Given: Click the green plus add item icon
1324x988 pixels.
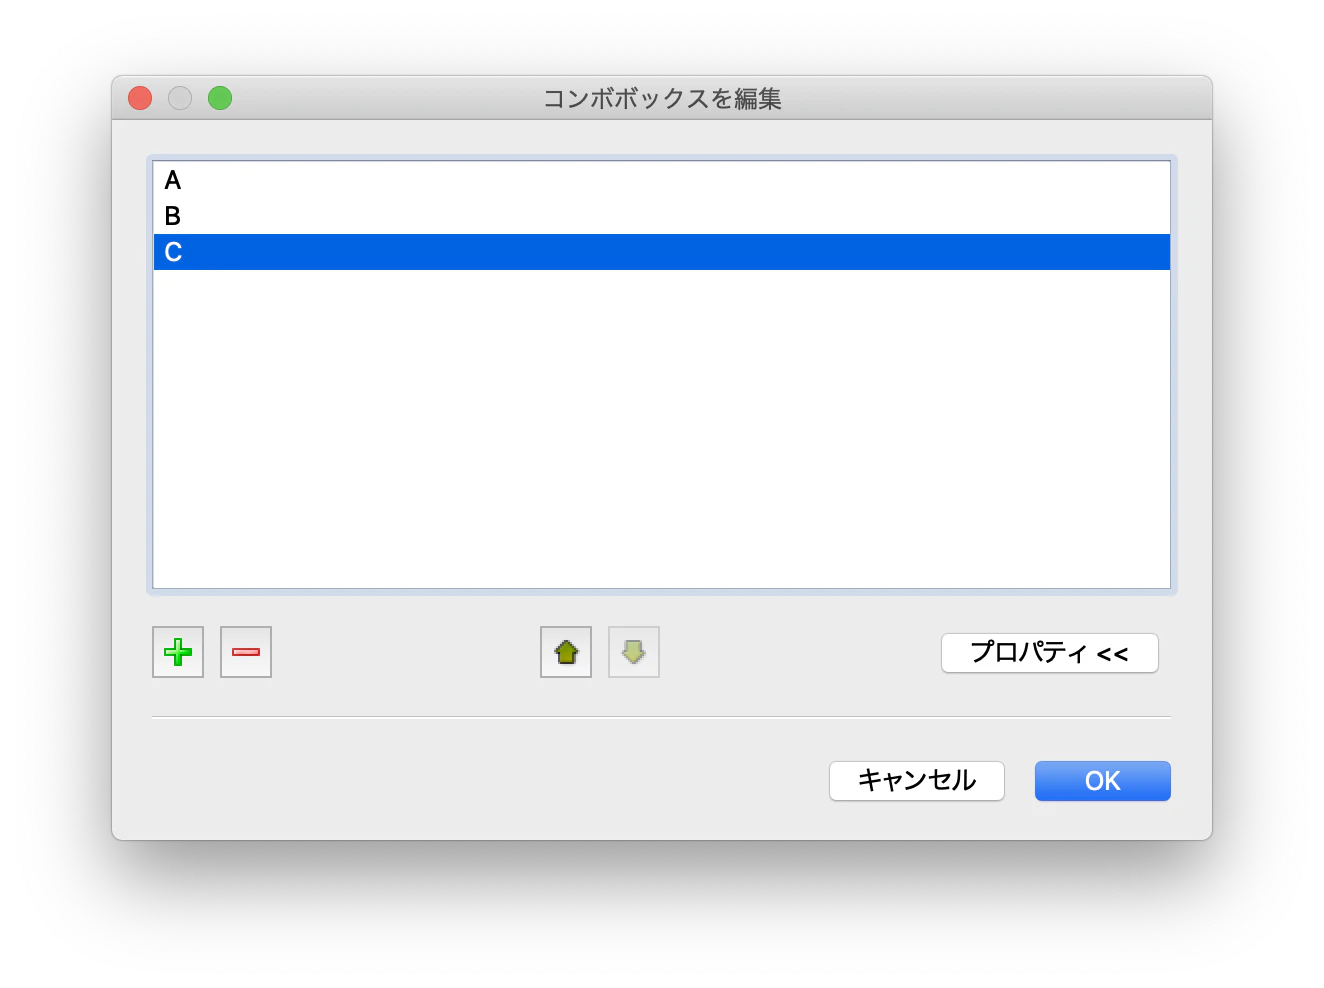Looking at the screenshot, I should click(x=178, y=652).
